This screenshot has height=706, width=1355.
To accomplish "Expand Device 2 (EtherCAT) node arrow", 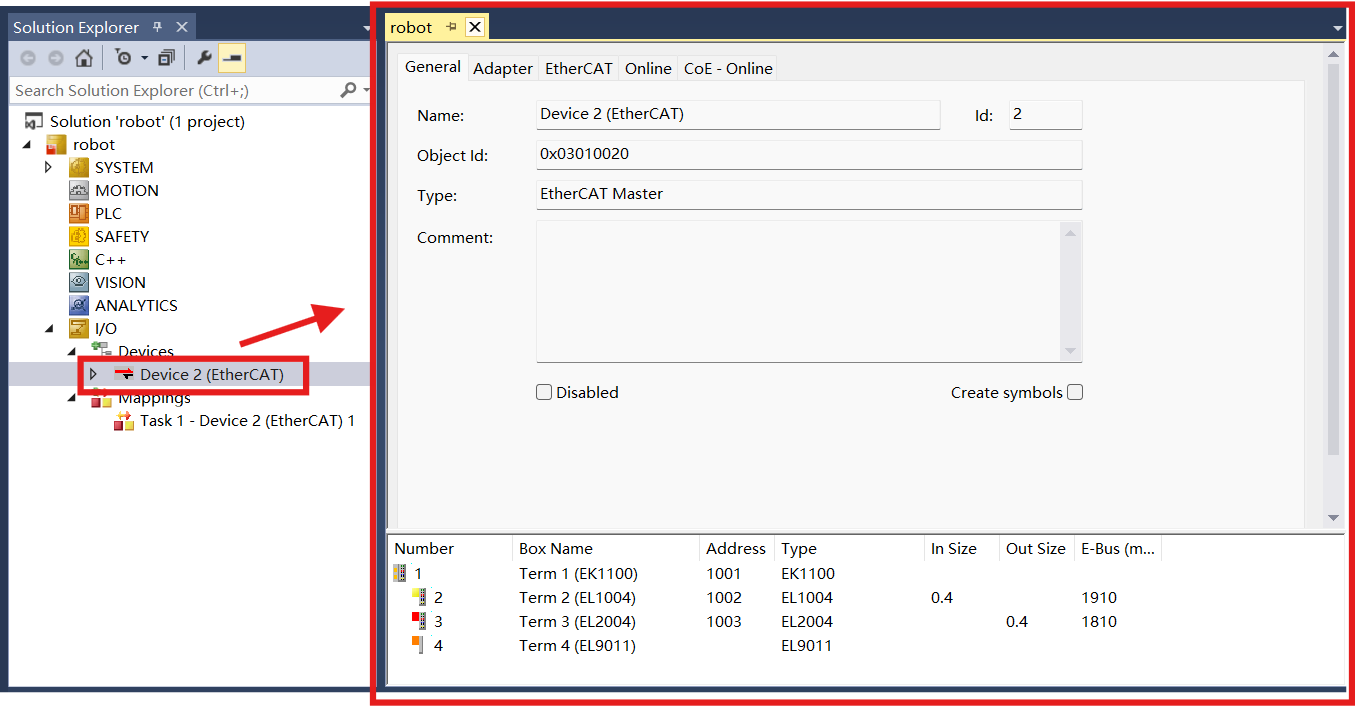I will click(x=93, y=374).
